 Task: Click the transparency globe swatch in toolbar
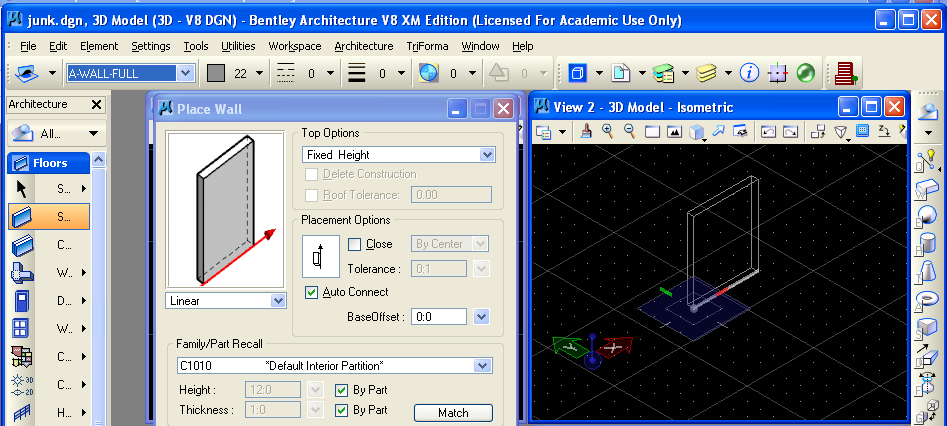[x=428, y=73]
